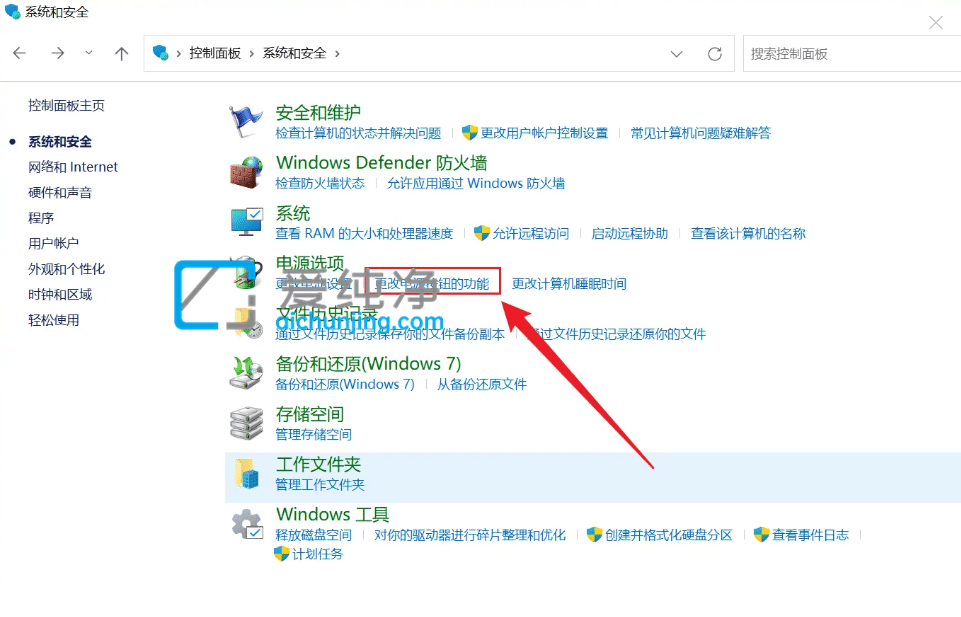
Task: Click 管理存储空间 link
Action: 313,434
